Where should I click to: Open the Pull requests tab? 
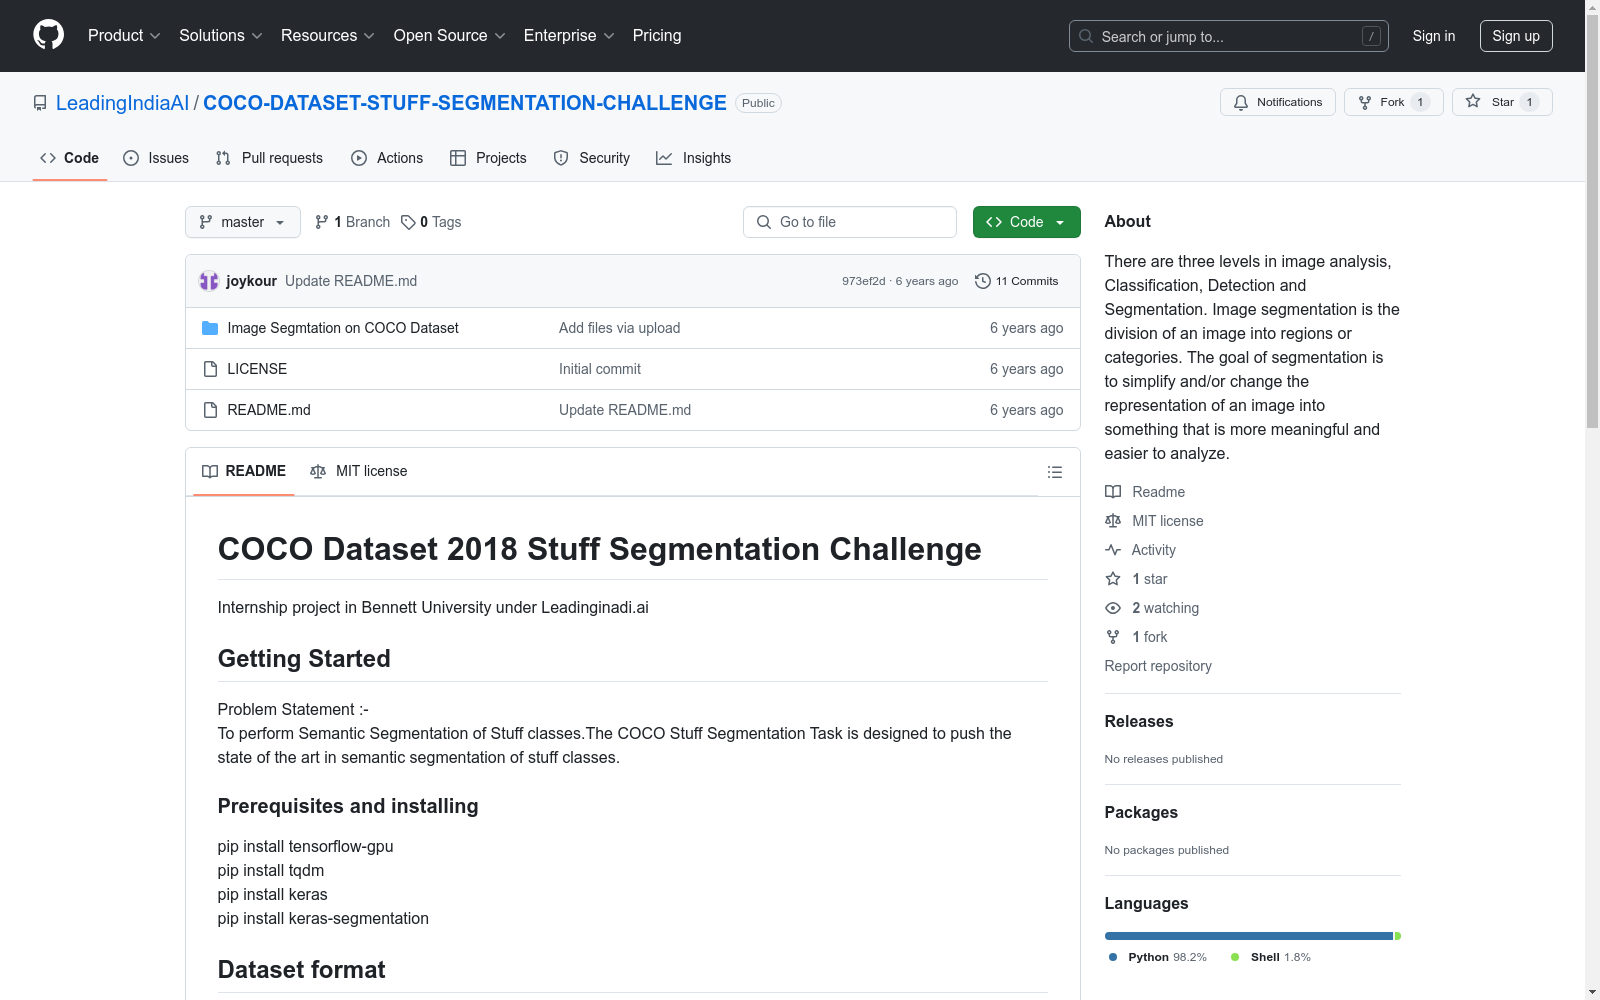pos(269,158)
